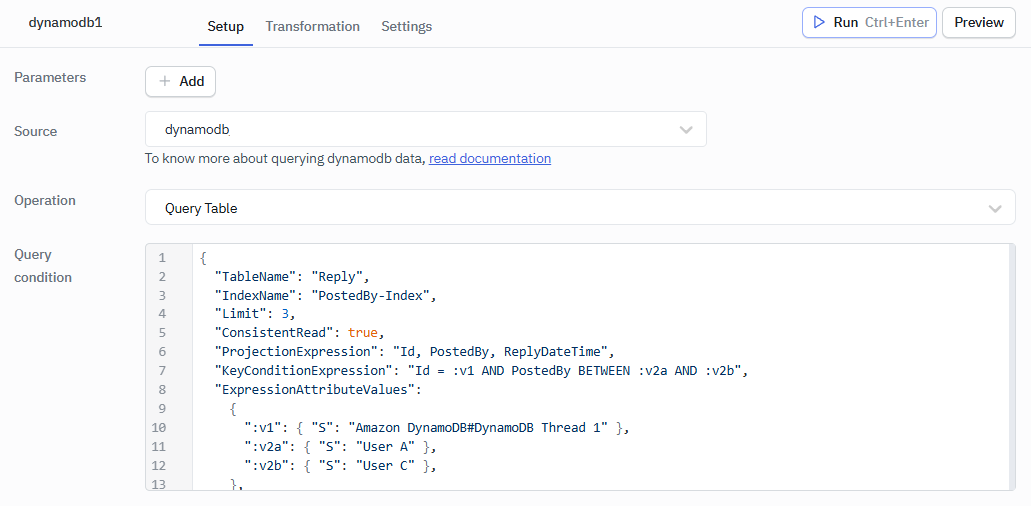The height and width of the screenshot is (506, 1031).
Task: Click the plus icon to add parameter
Action: (x=165, y=82)
